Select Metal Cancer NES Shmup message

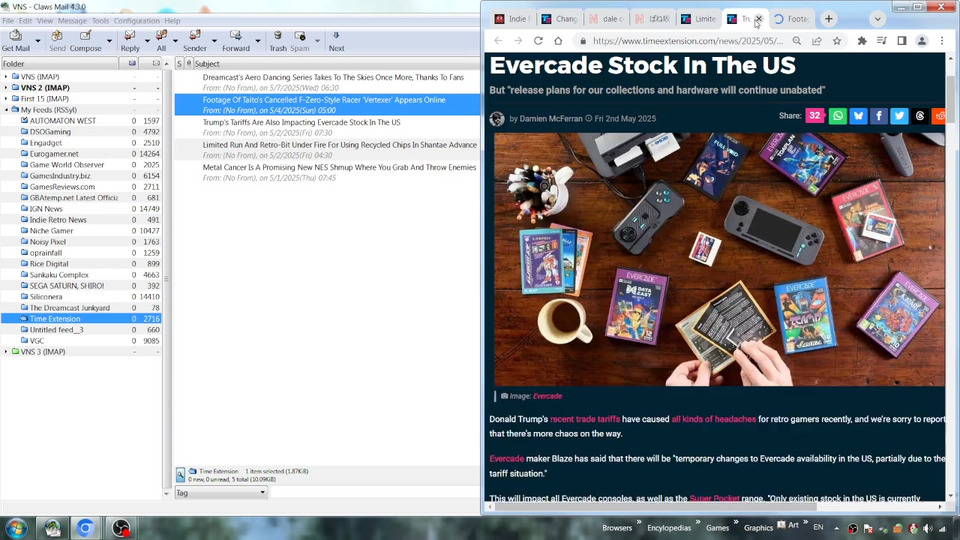click(x=327, y=172)
